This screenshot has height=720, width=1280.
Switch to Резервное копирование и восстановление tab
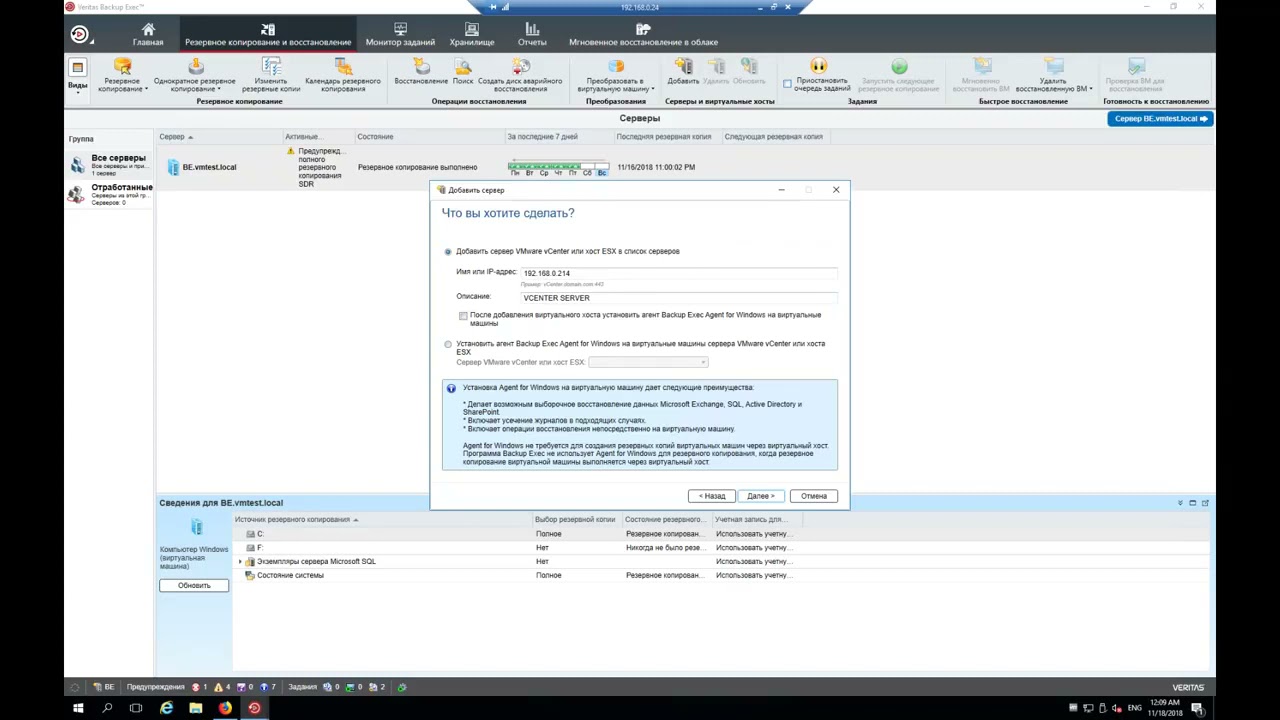click(x=268, y=35)
